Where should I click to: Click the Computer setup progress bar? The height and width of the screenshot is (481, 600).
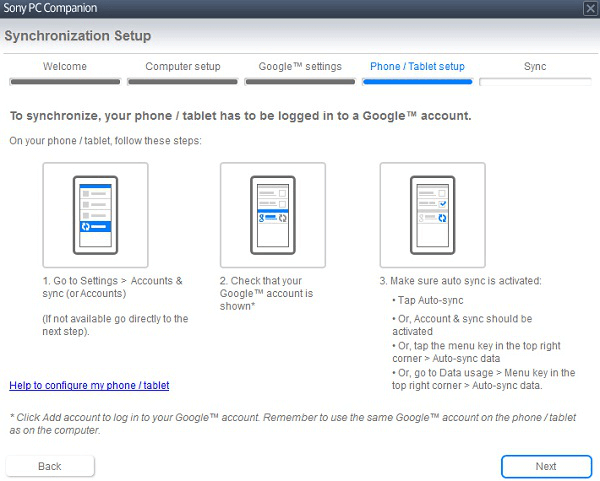(183, 82)
